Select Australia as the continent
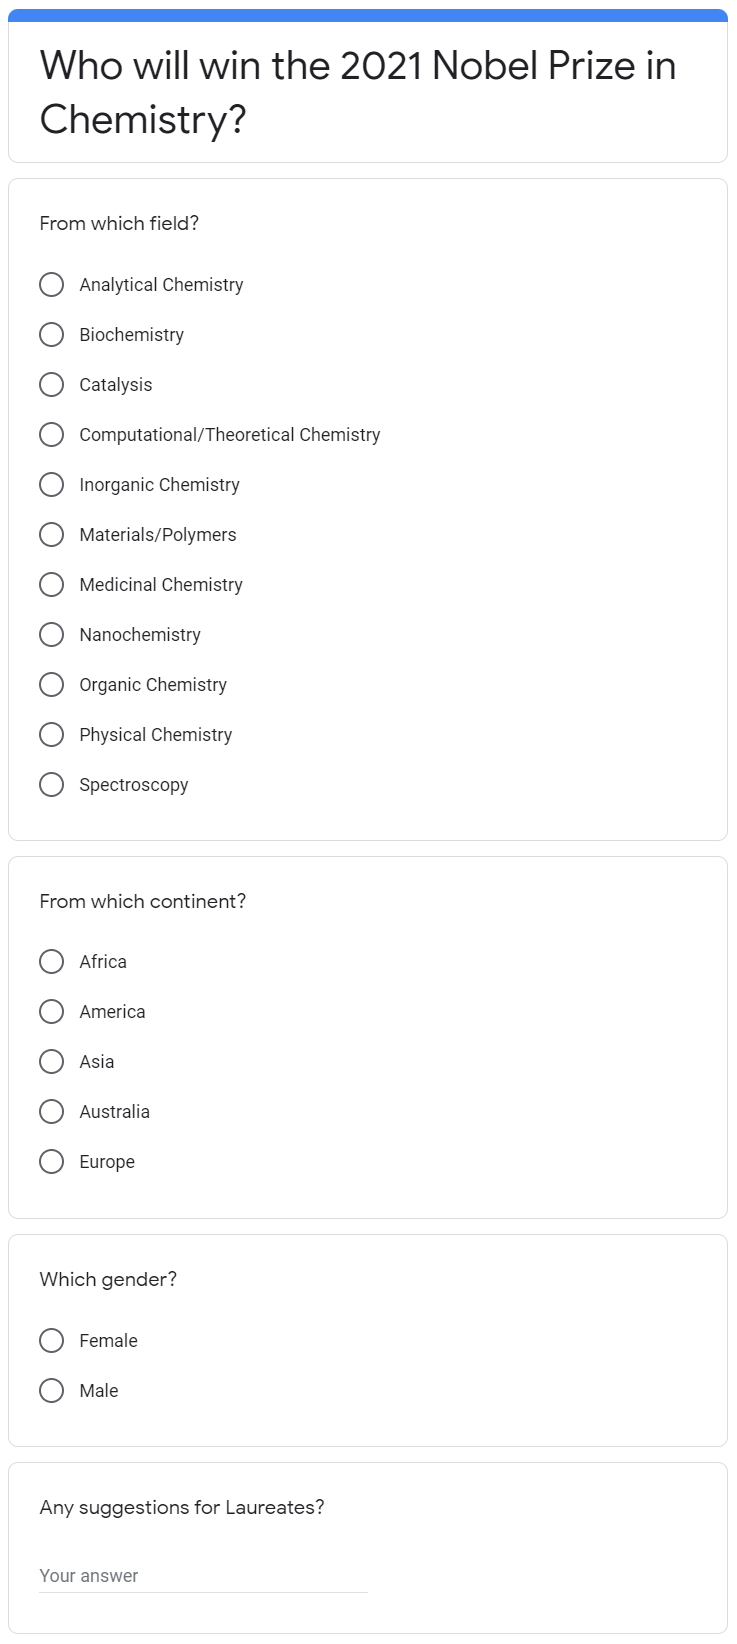 (52, 1112)
